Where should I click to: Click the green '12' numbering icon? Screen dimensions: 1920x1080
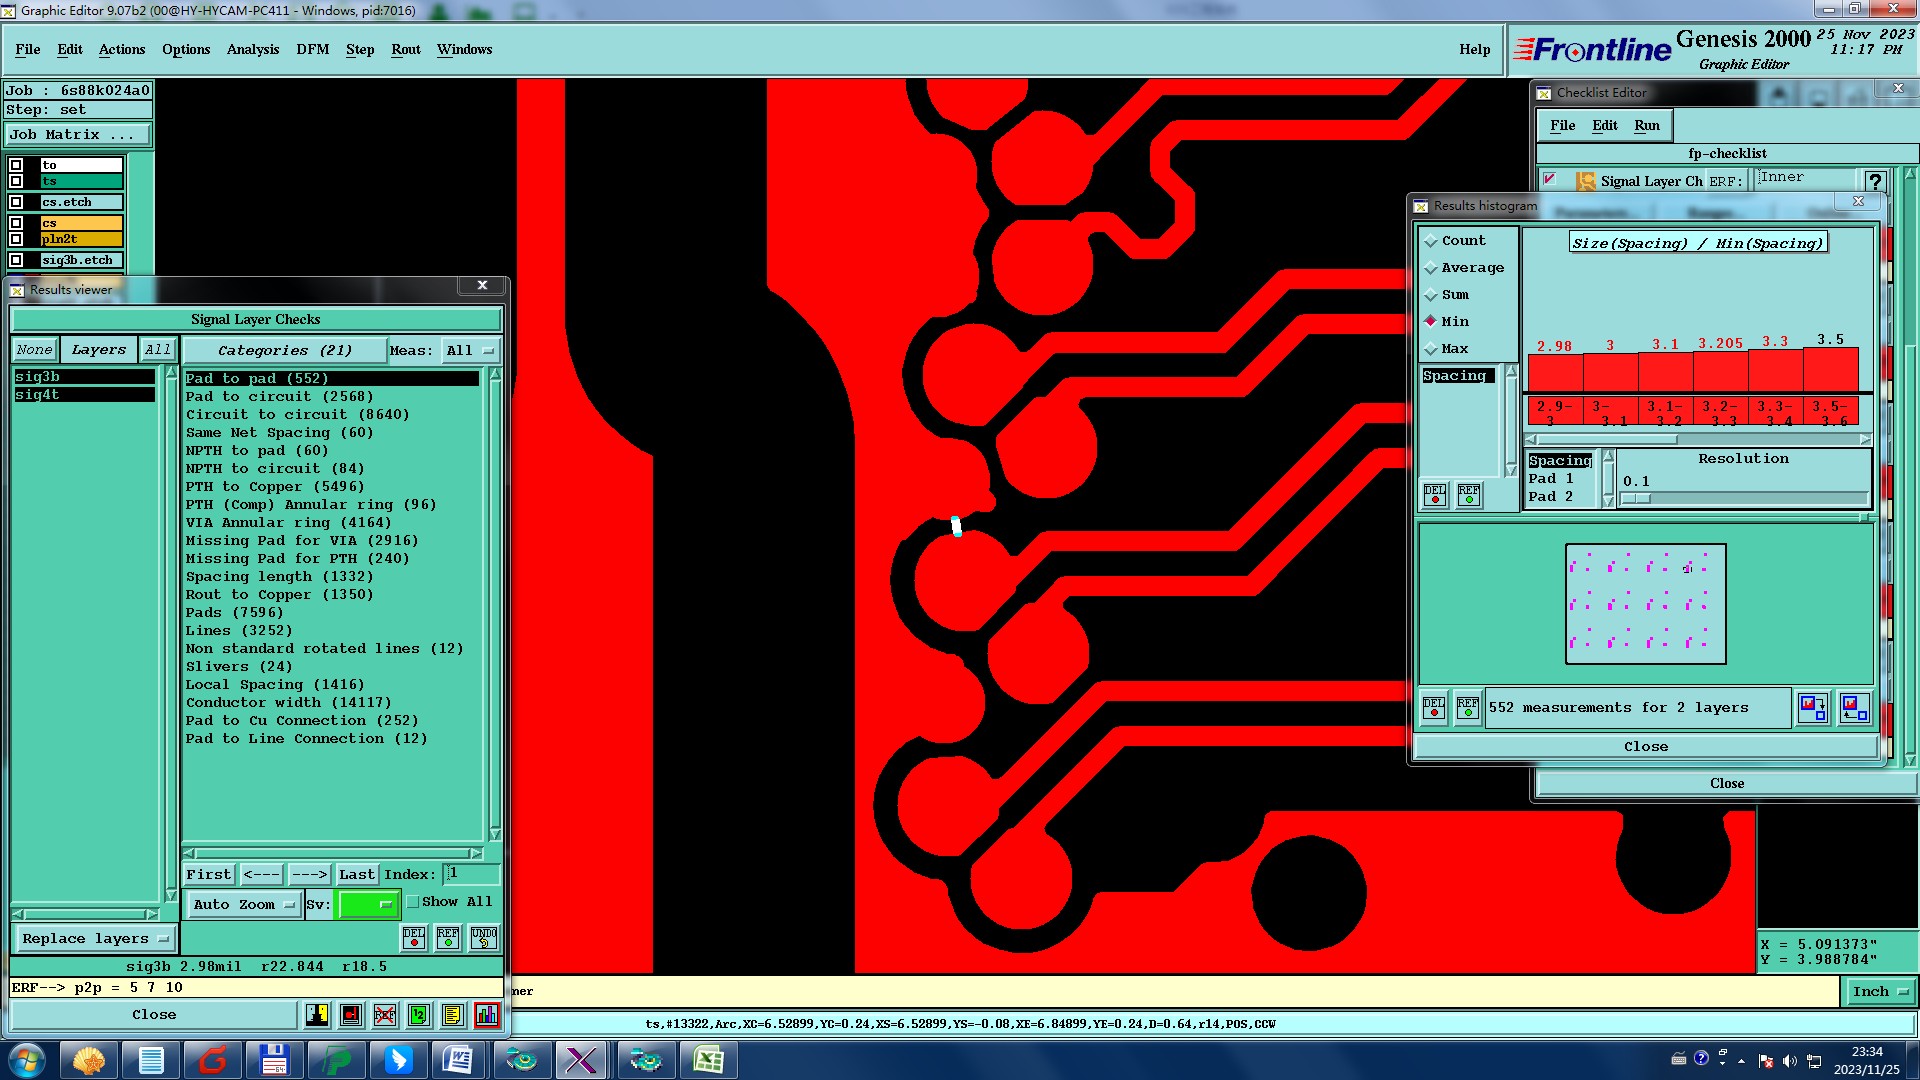tap(419, 1015)
